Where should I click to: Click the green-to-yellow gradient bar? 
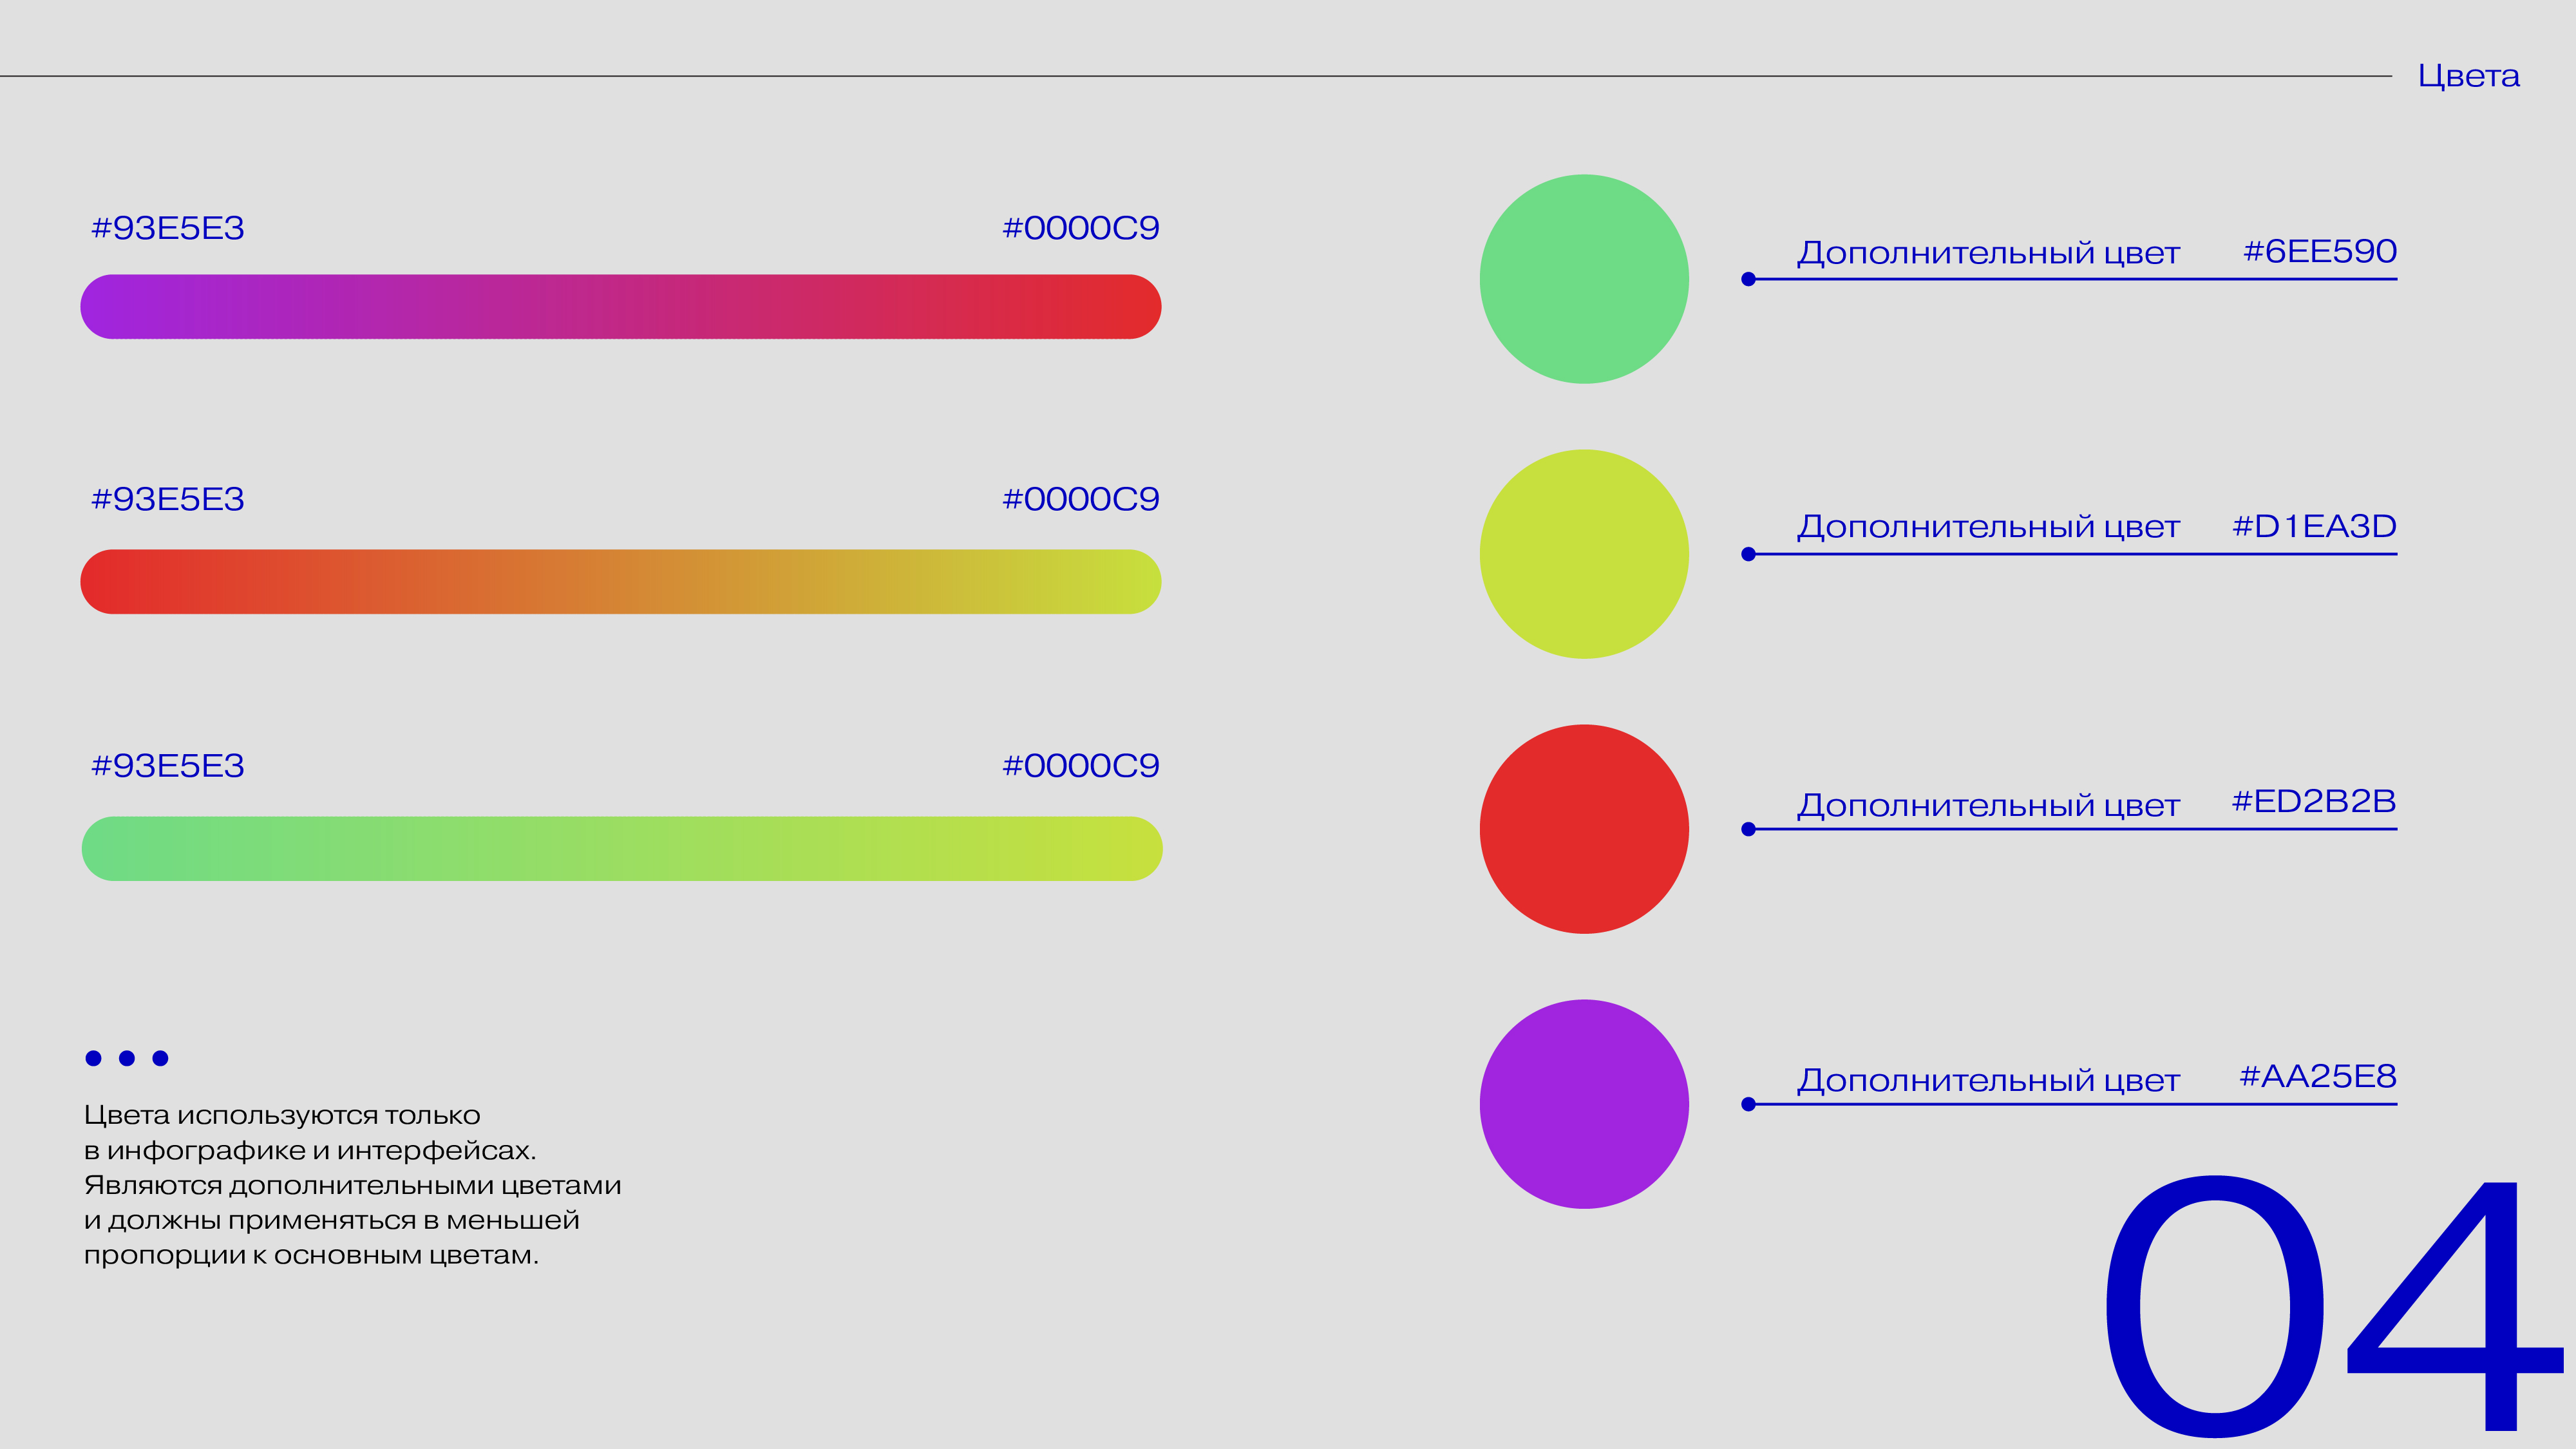pyautogui.click(x=621, y=849)
